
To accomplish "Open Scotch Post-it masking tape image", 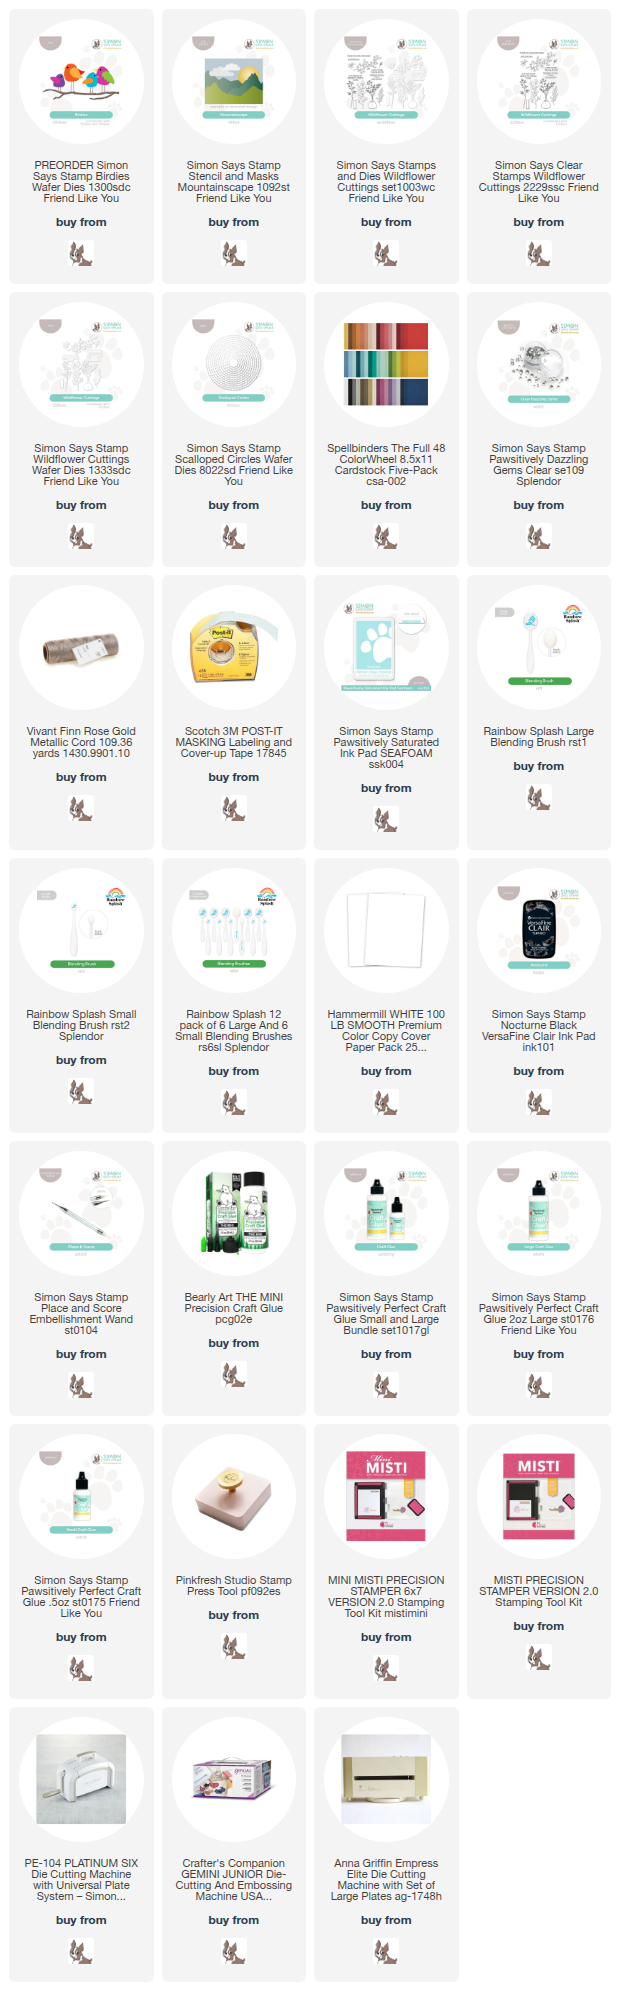I will [x=234, y=649].
